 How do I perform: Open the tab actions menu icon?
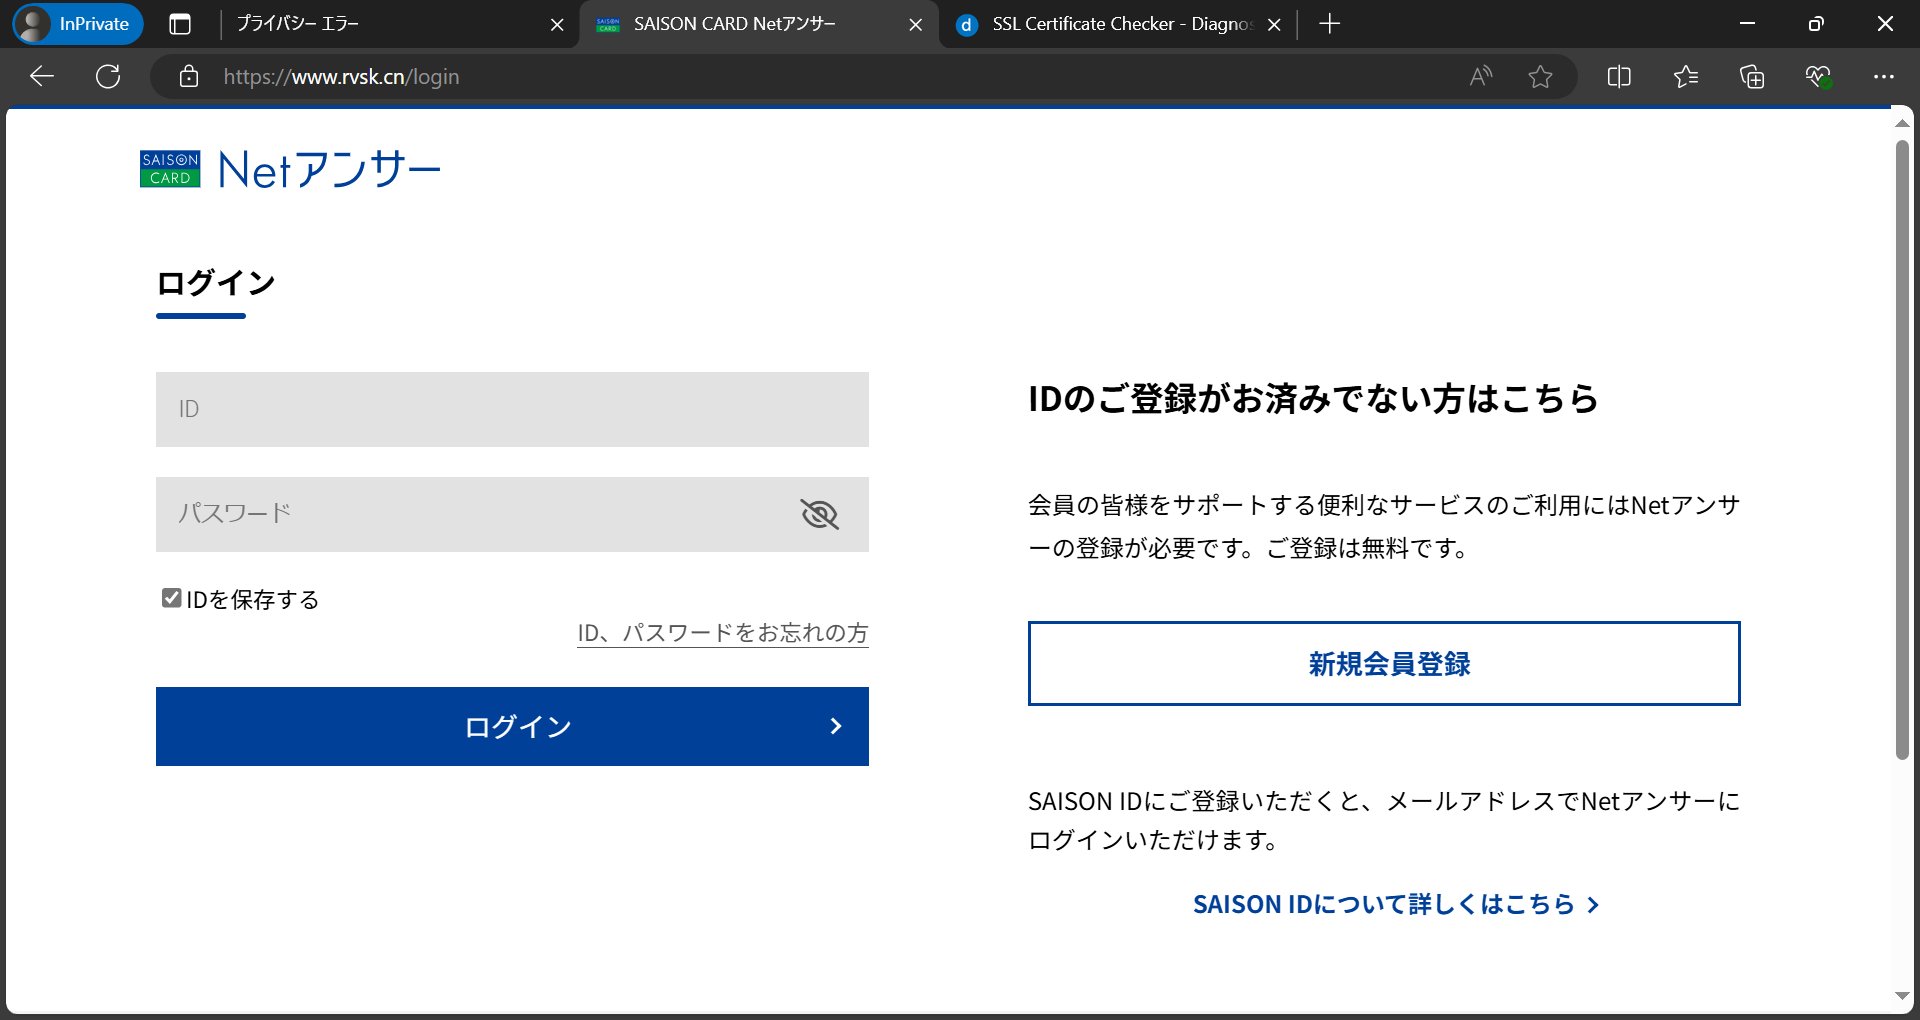click(x=180, y=24)
